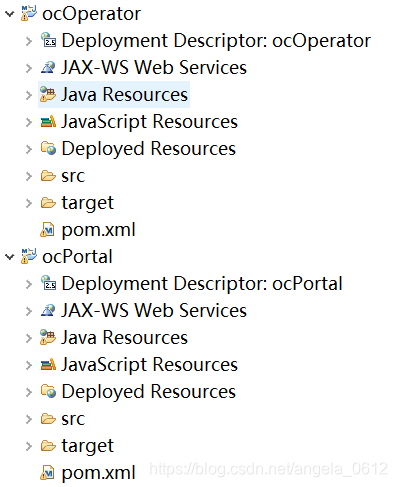
Task: Select pom.xml label in ocOperator
Action: point(99,230)
